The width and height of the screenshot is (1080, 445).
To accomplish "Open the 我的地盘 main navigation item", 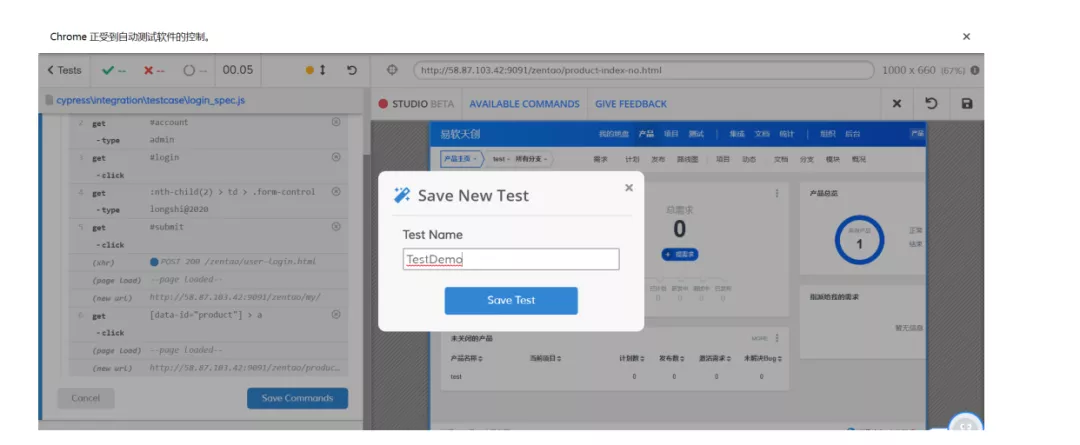I will click(614, 134).
